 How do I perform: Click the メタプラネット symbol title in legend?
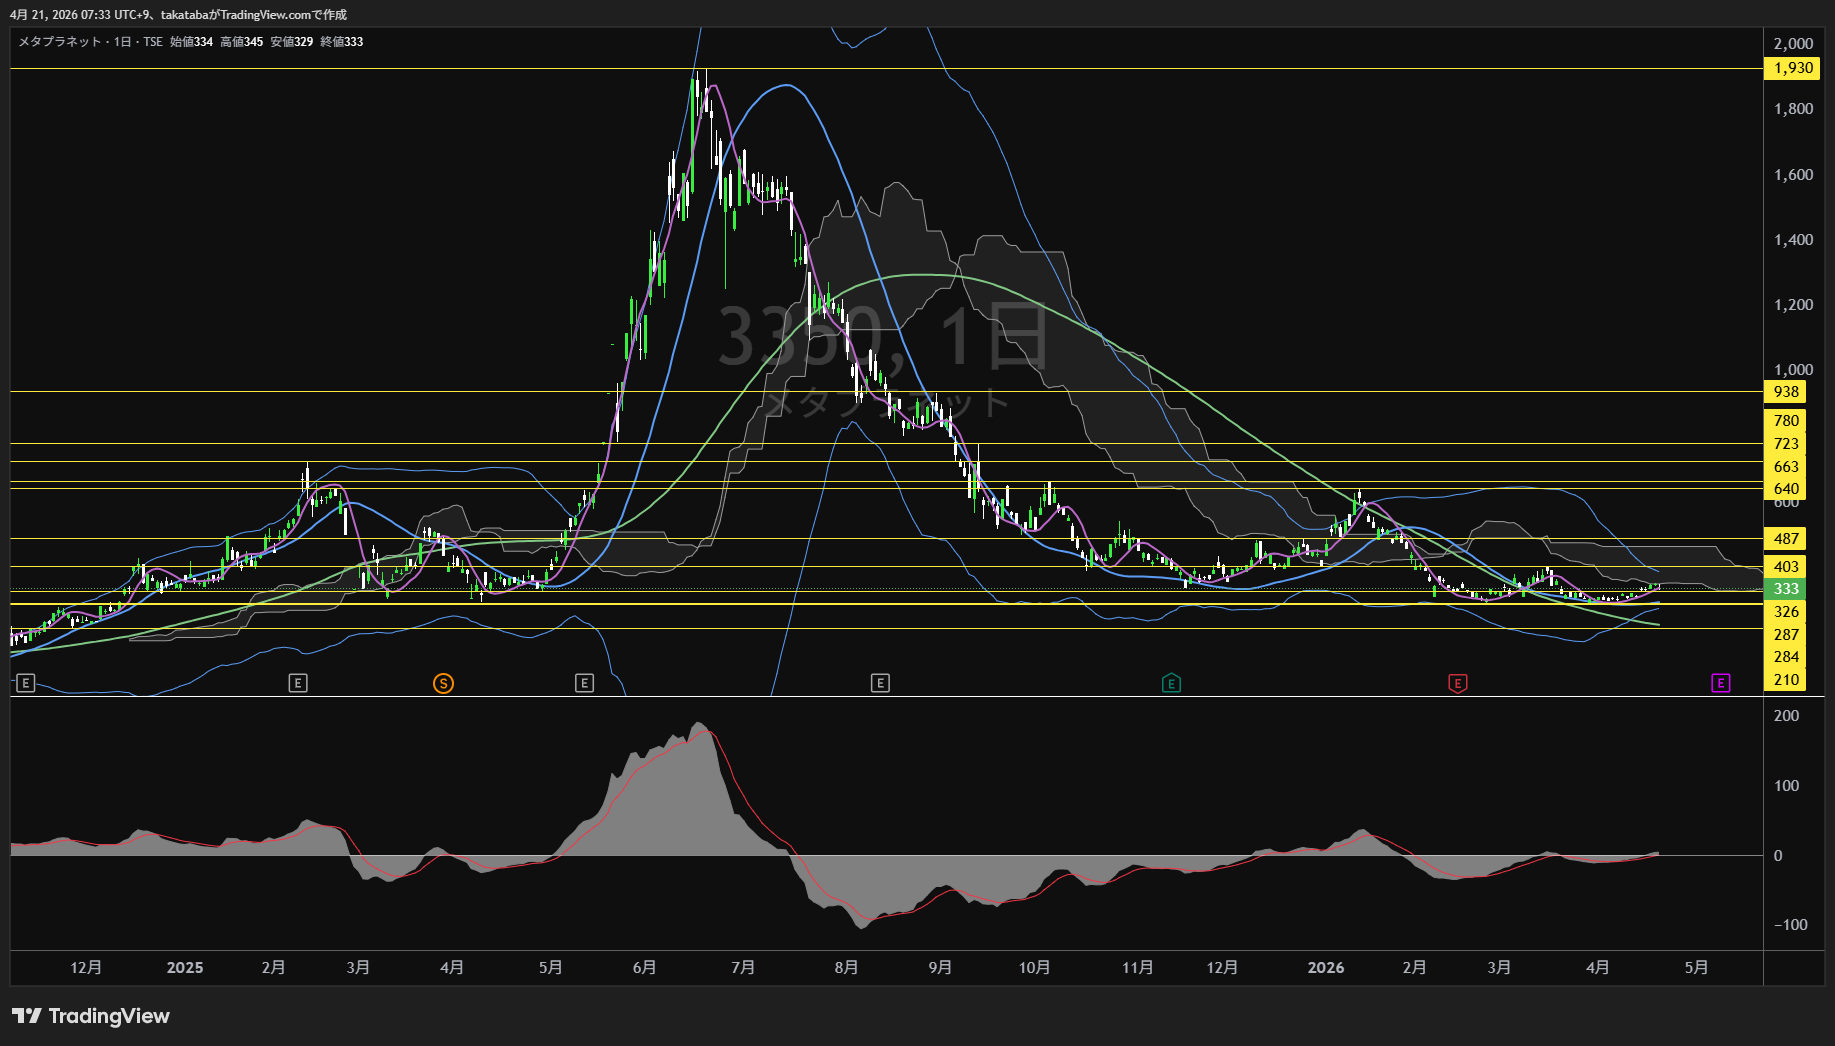coord(60,42)
